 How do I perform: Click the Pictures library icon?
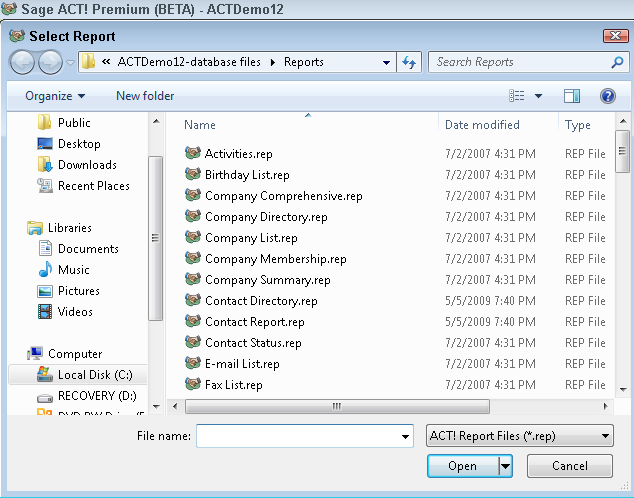45,291
